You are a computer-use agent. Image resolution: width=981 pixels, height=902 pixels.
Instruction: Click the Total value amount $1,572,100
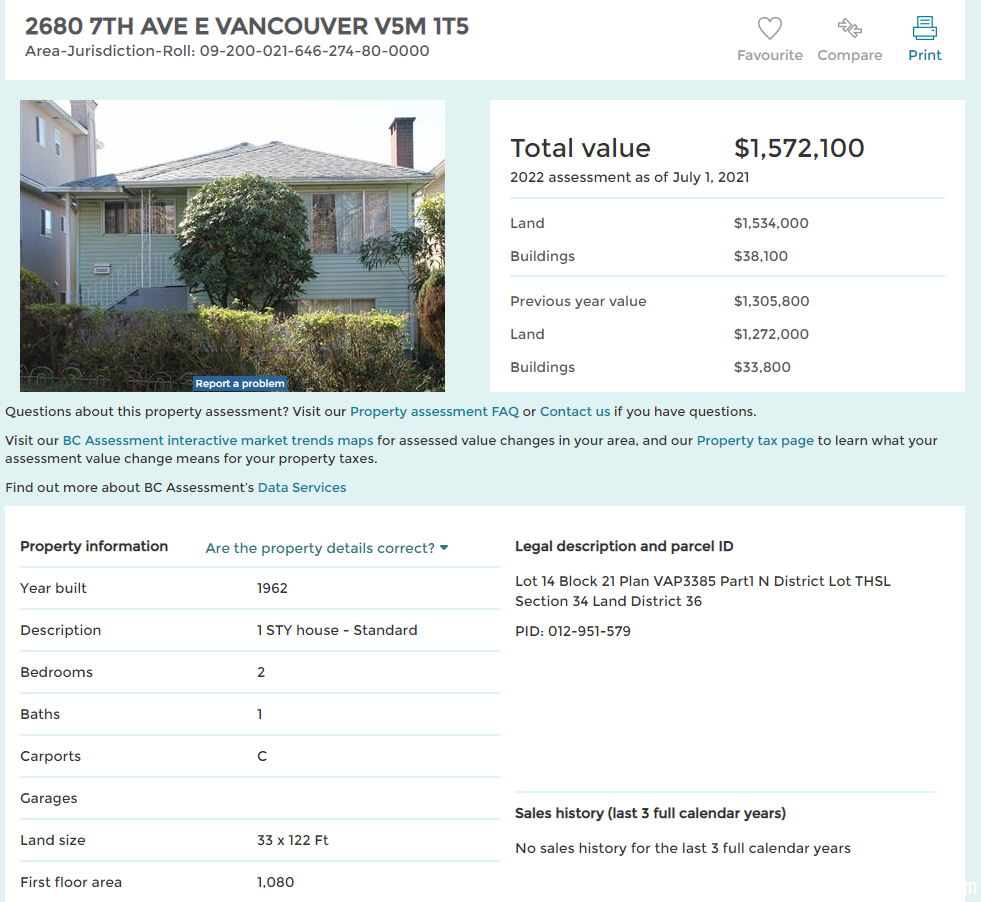[799, 148]
